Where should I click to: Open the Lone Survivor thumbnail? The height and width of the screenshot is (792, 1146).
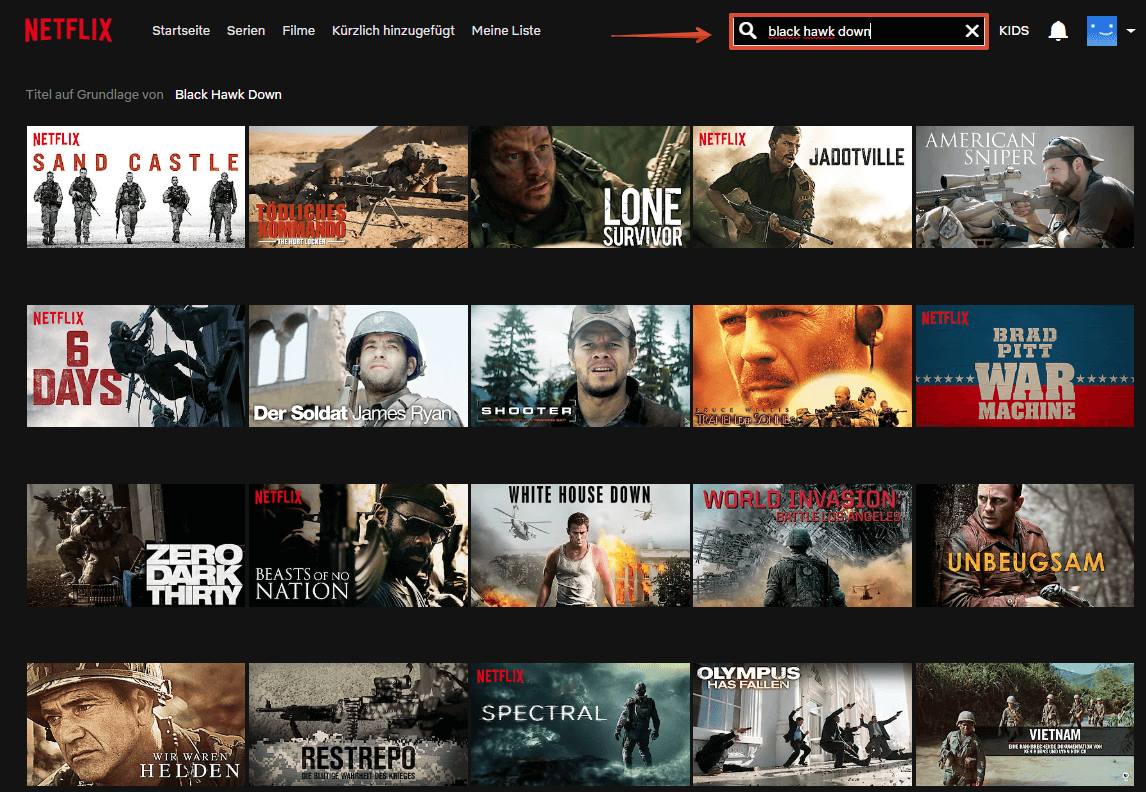(x=580, y=187)
